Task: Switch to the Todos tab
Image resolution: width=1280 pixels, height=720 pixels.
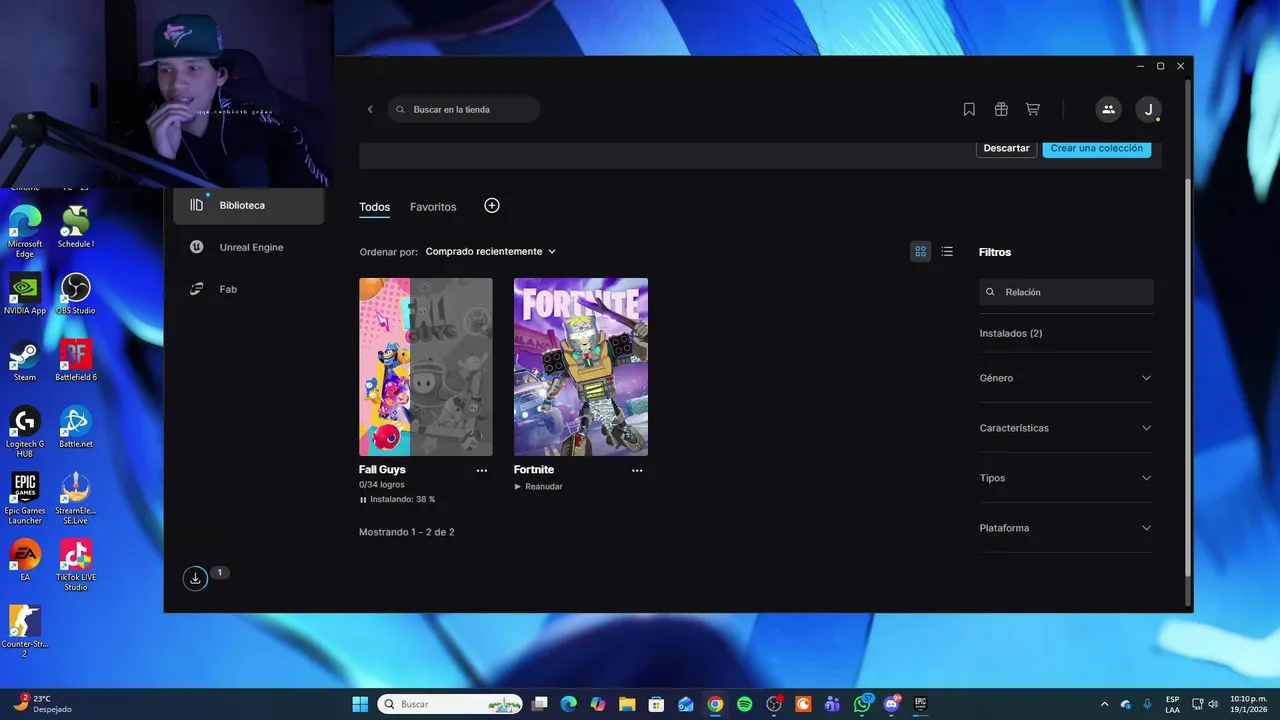Action: [x=374, y=207]
